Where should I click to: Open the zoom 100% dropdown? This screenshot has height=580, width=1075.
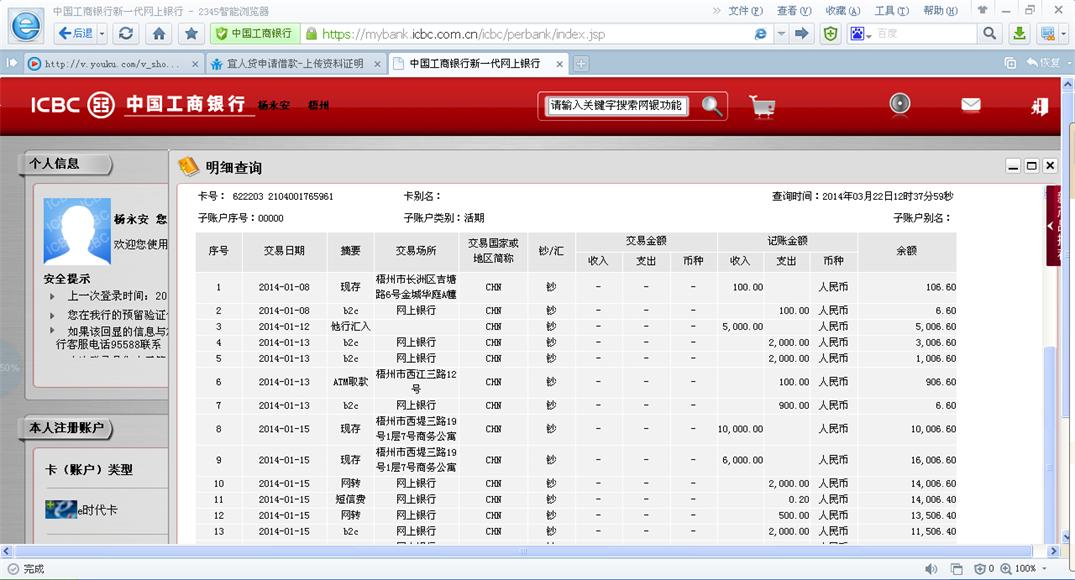click(x=1031, y=569)
